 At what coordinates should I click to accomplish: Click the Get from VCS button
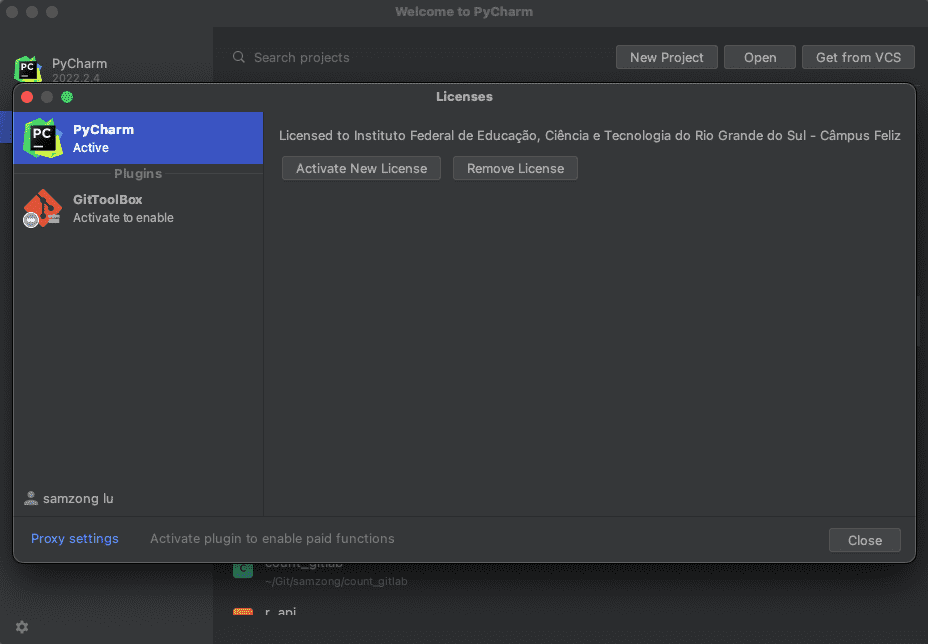[858, 57]
